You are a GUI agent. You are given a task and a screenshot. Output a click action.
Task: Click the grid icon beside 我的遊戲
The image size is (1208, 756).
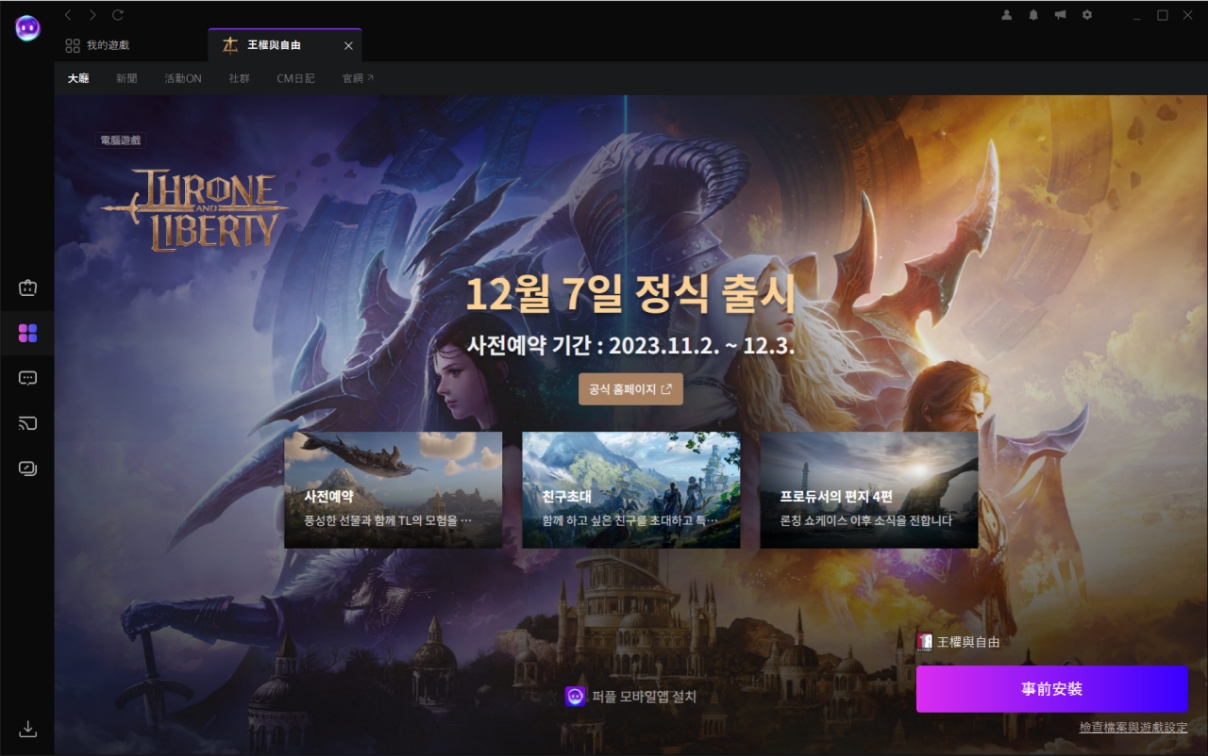point(72,45)
